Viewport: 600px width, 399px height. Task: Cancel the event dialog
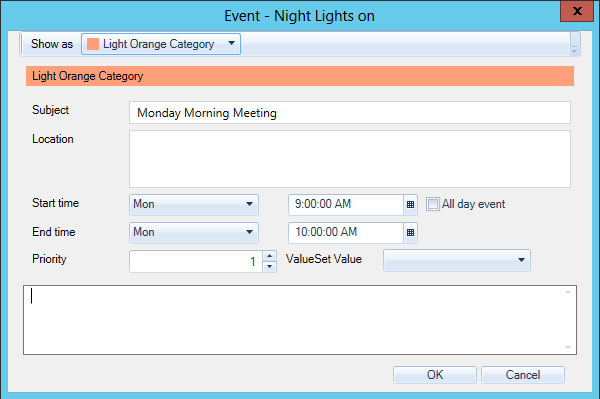coord(523,375)
